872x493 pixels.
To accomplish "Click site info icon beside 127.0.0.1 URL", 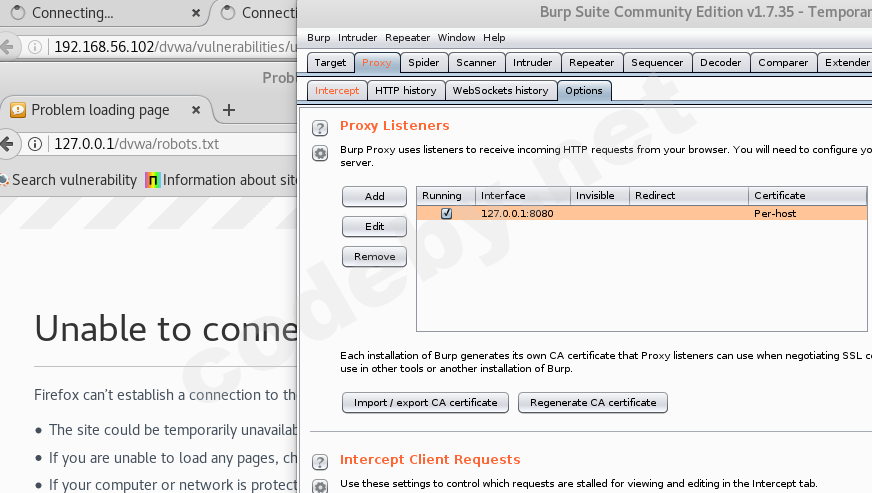I will [x=35, y=144].
